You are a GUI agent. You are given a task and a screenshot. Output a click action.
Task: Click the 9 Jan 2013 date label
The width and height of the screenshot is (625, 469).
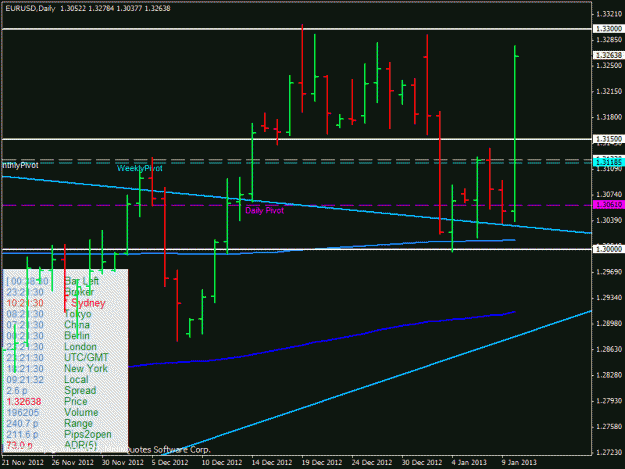tap(519, 462)
